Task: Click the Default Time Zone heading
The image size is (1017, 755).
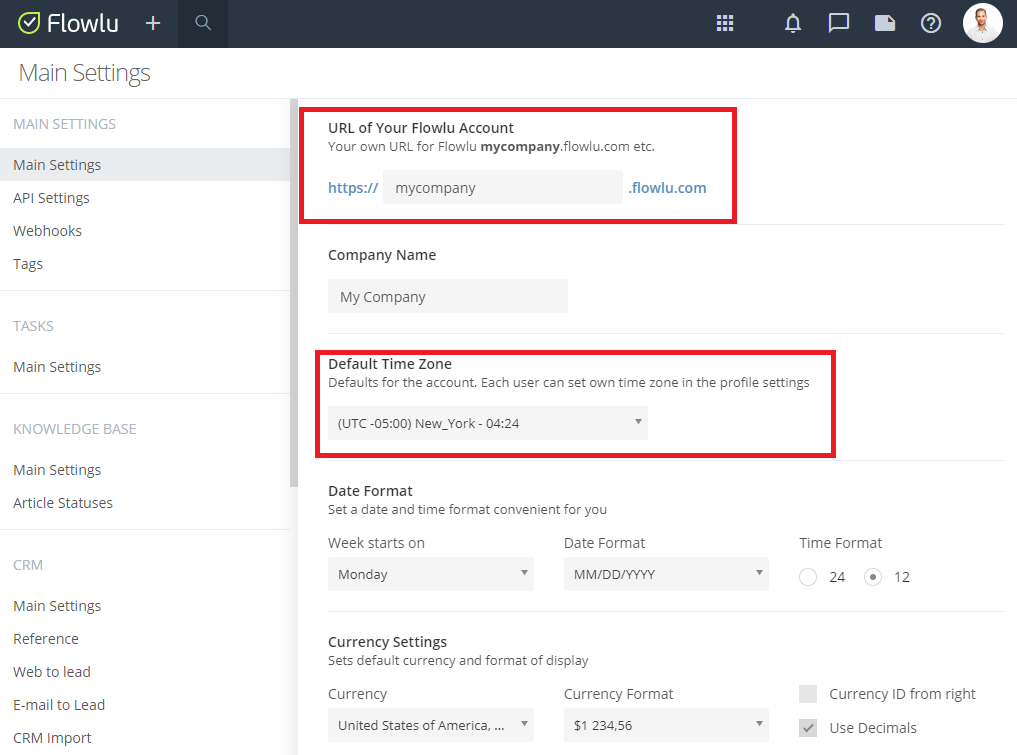Action: (x=390, y=364)
